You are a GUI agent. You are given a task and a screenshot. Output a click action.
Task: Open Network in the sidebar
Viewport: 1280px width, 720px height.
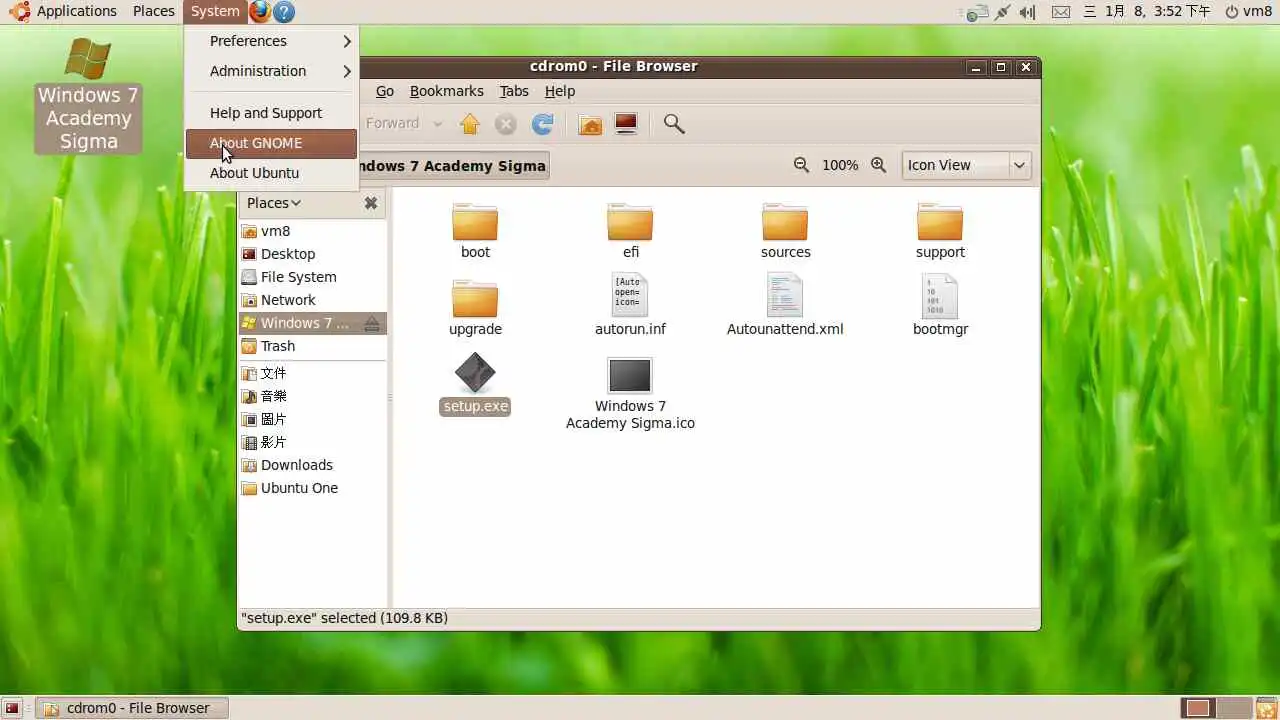point(312,300)
